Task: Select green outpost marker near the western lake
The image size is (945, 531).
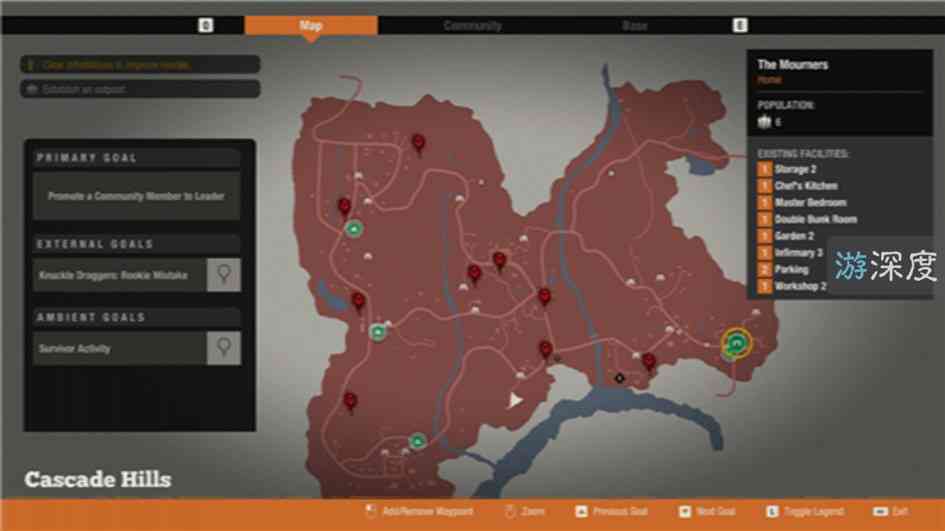Action: (378, 332)
